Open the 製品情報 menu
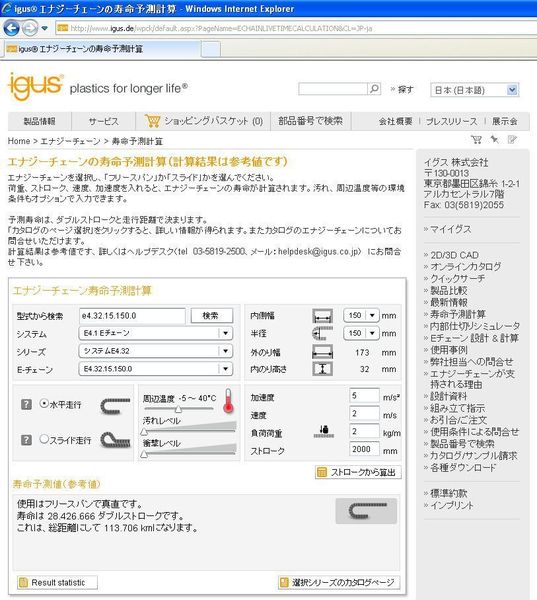The width and height of the screenshot is (537, 600). 39,121
